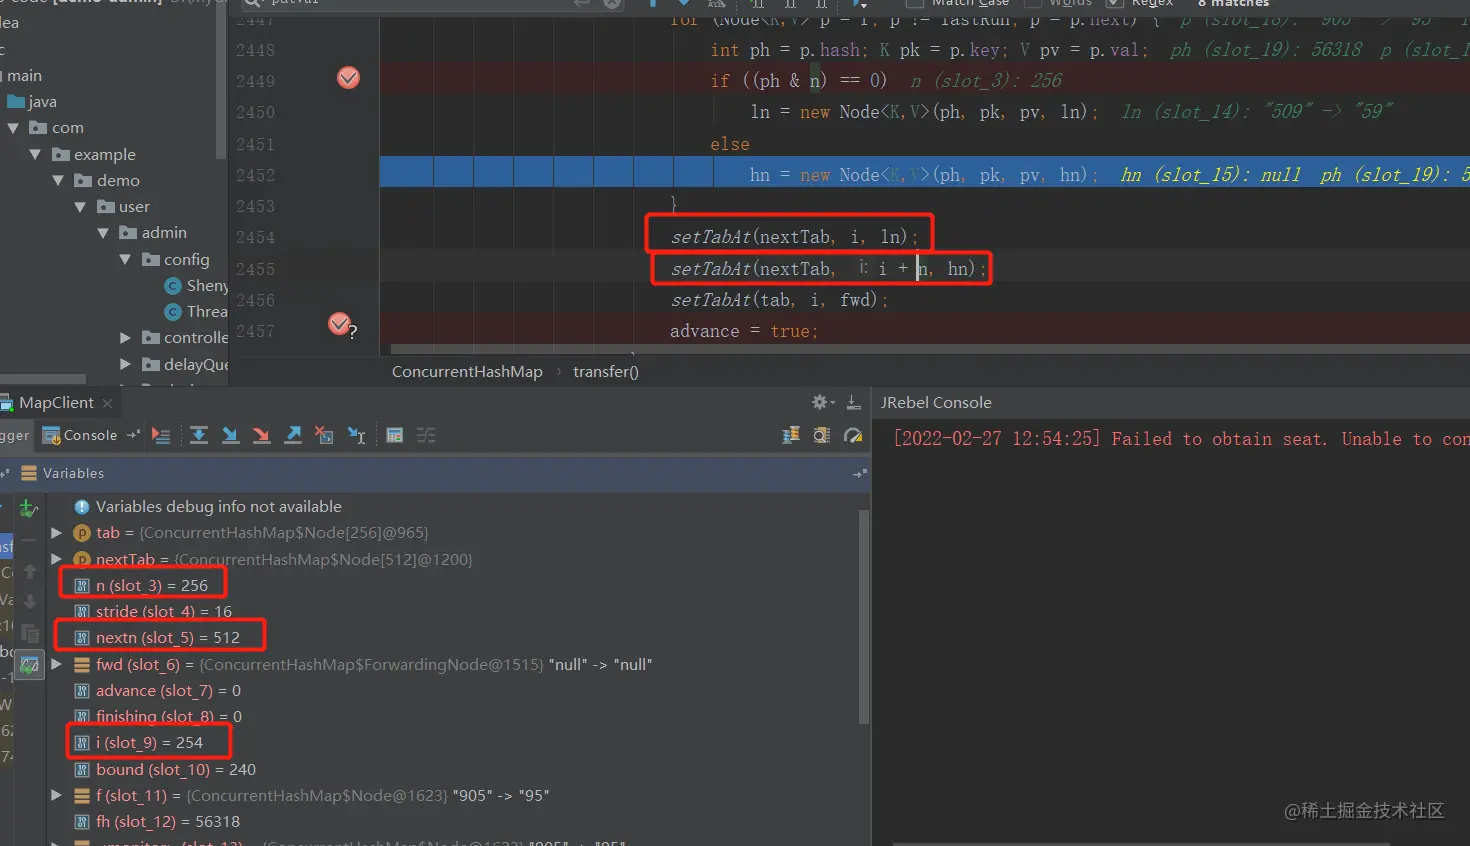The width and height of the screenshot is (1470, 846).
Task: Collapse the demo package folder
Action: [x=58, y=180]
